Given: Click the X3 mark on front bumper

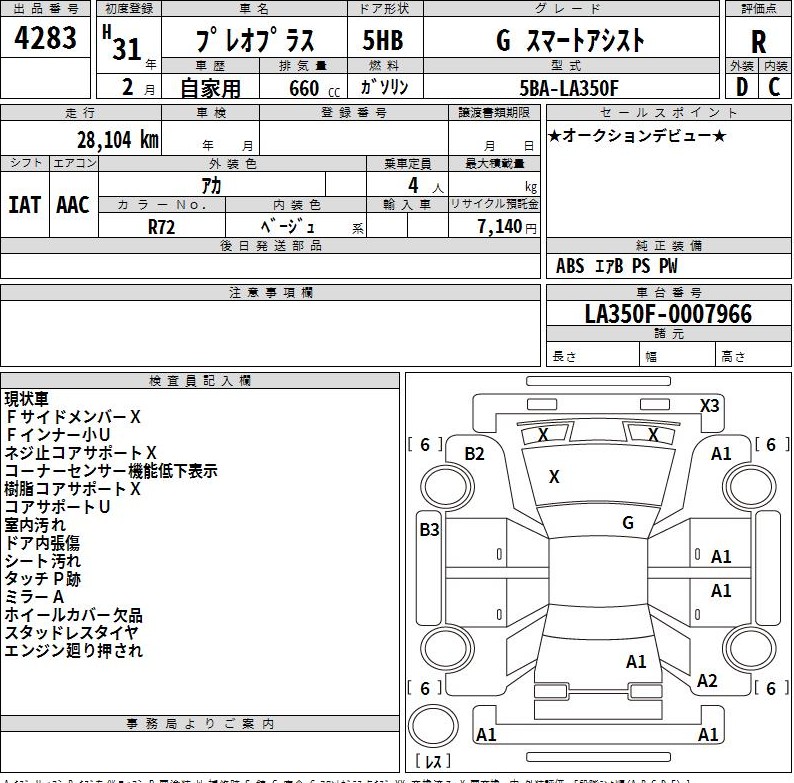Looking at the screenshot, I should click(x=709, y=406).
